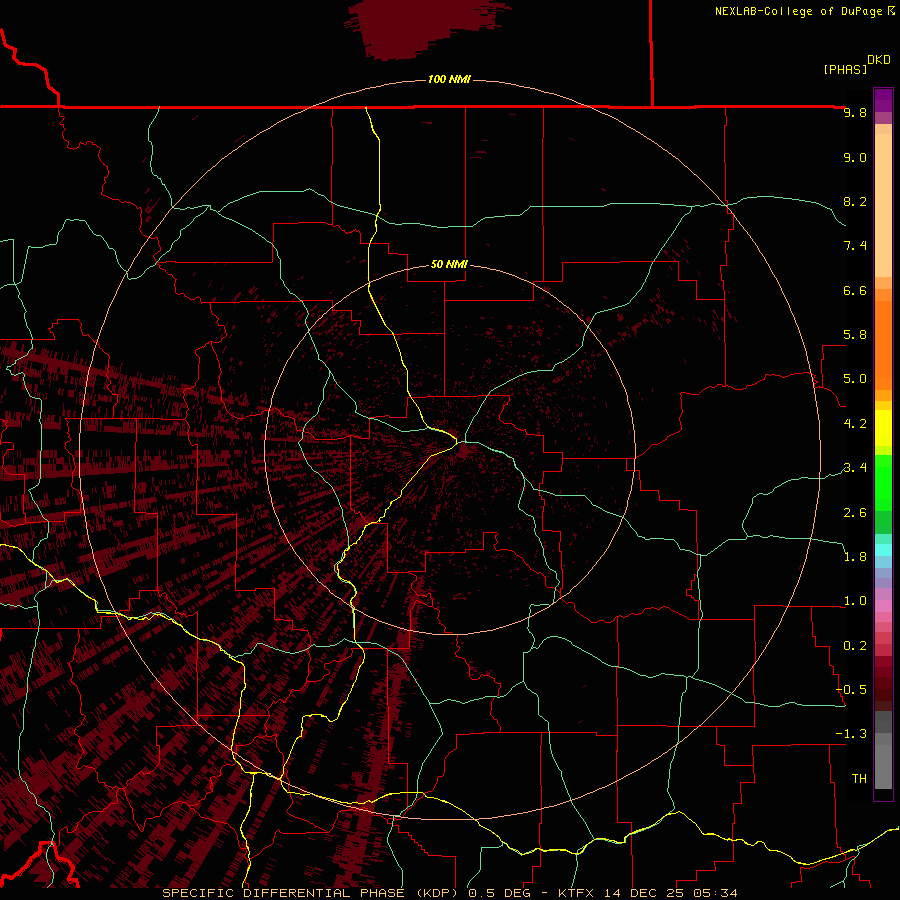This screenshot has width=900, height=900.
Task: Pick the orange segment of color bar
Action: (883, 346)
